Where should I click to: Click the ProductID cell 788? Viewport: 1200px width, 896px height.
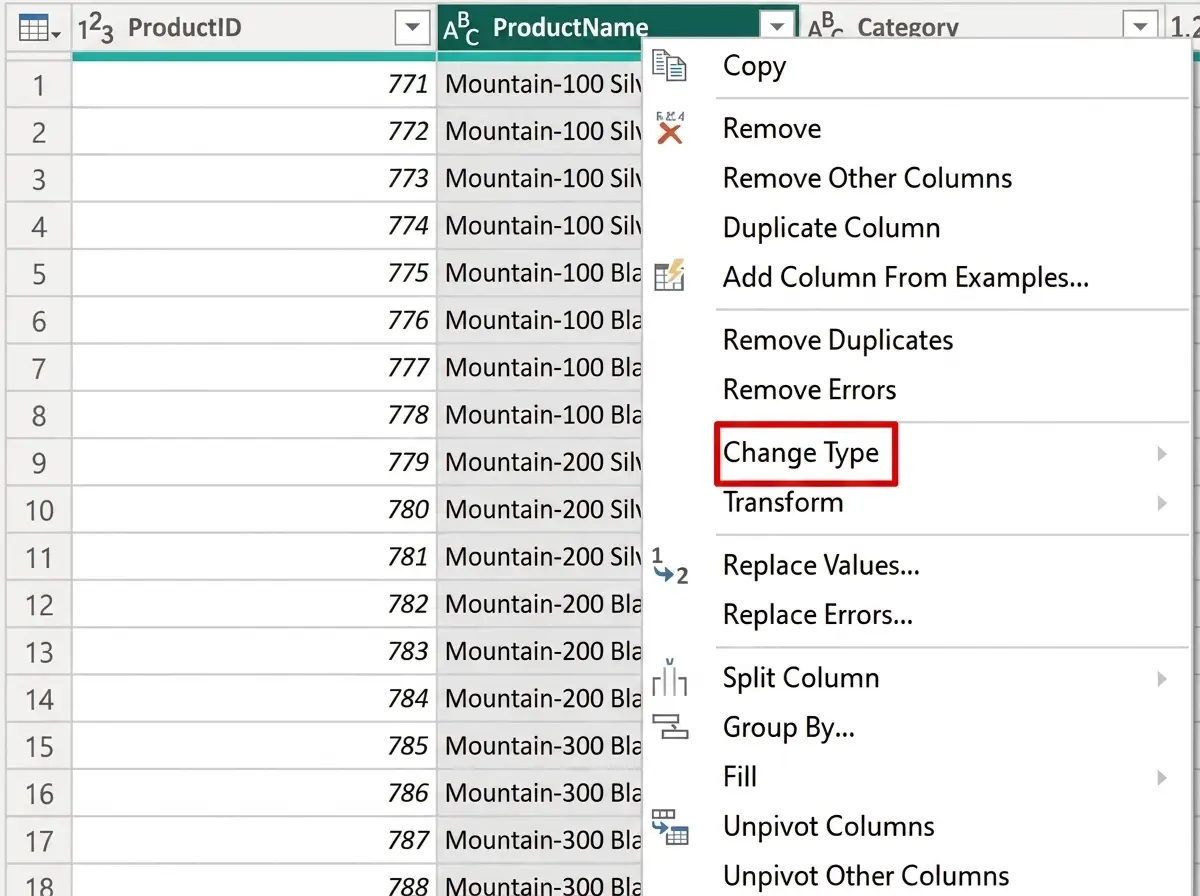point(254,880)
